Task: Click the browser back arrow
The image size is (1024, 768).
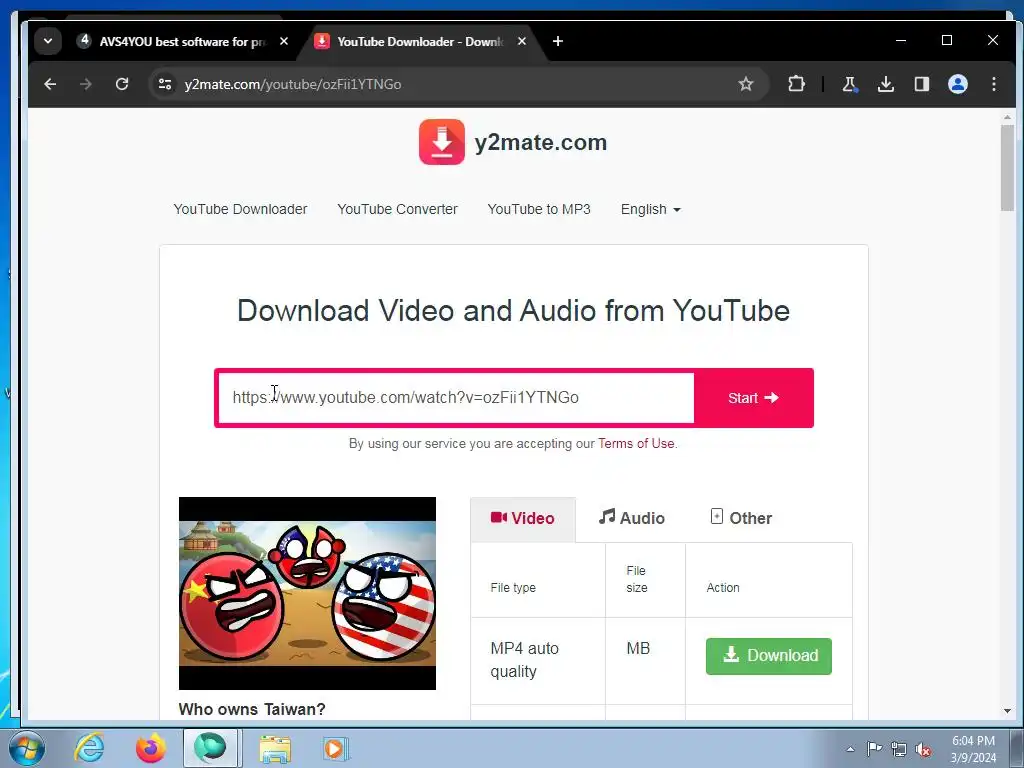Action: pos(50,84)
